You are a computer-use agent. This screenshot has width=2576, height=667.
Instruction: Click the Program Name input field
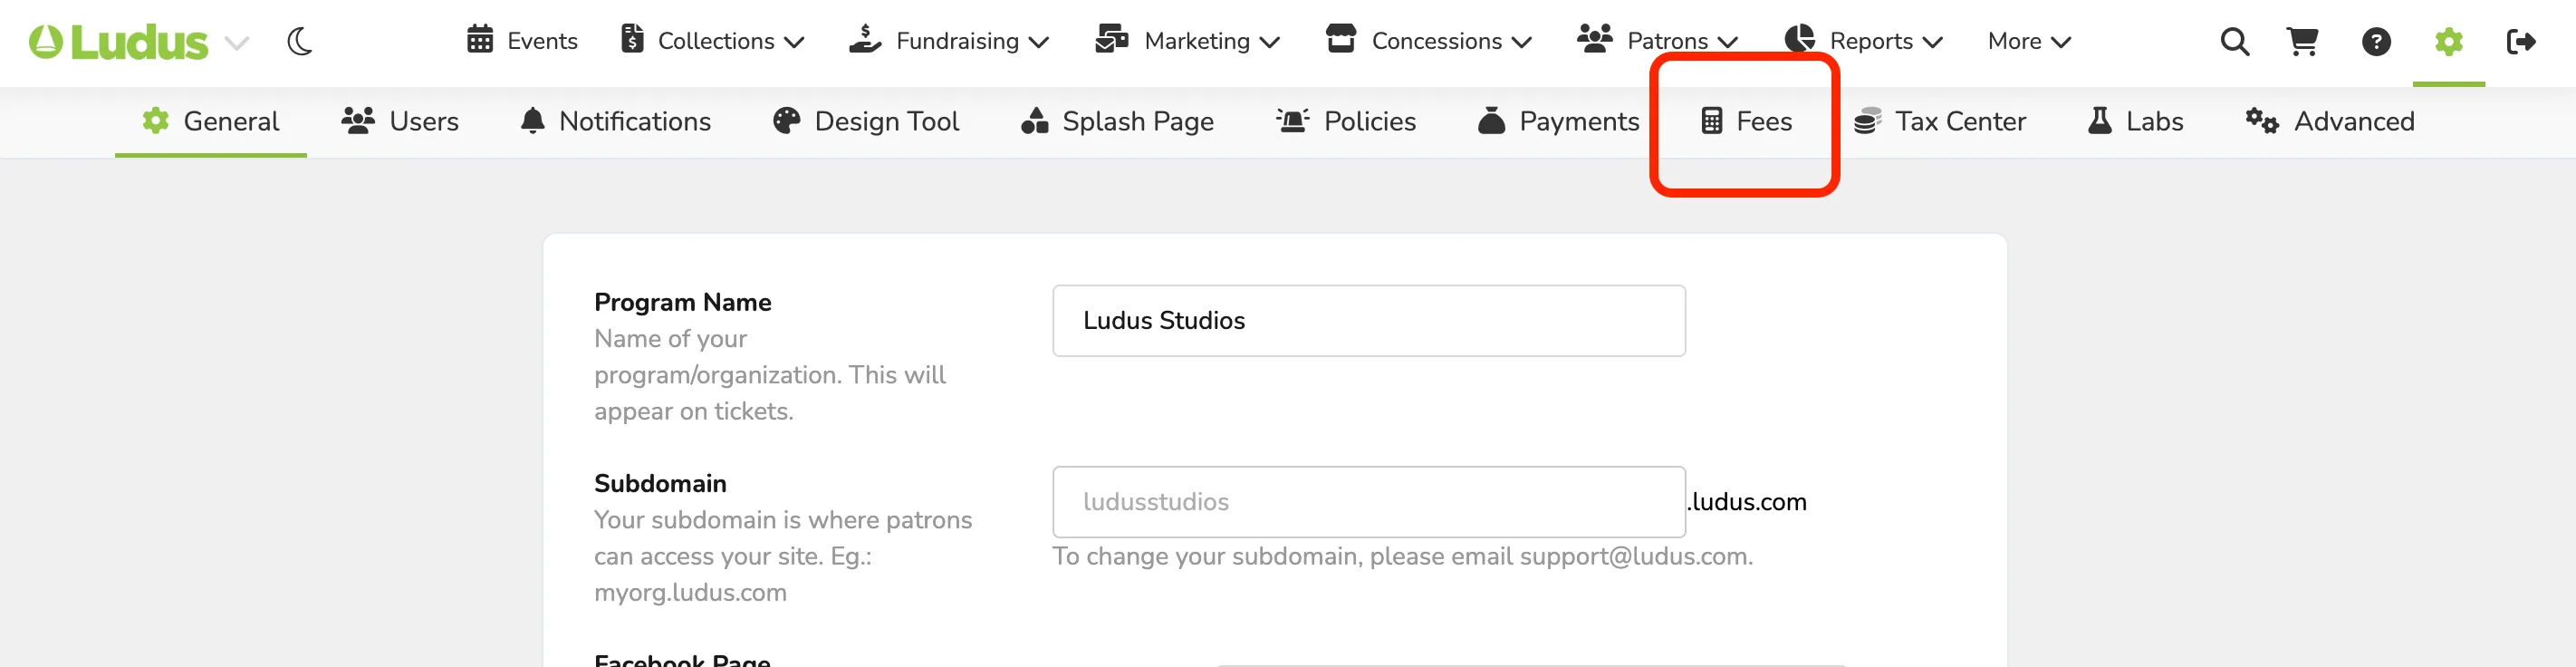pyautogui.click(x=1368, y=321)
